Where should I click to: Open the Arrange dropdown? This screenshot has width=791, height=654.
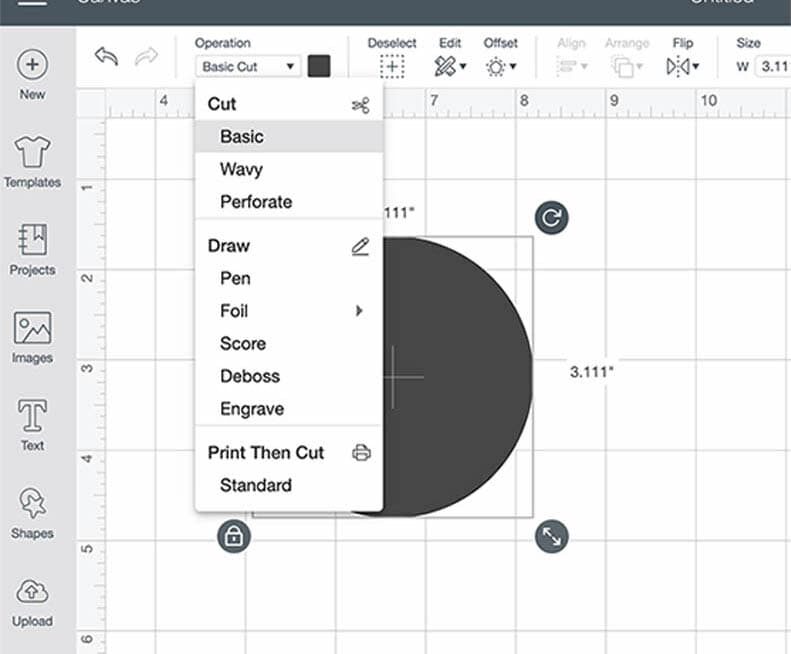pyautogui.click(x=627, y=66)
